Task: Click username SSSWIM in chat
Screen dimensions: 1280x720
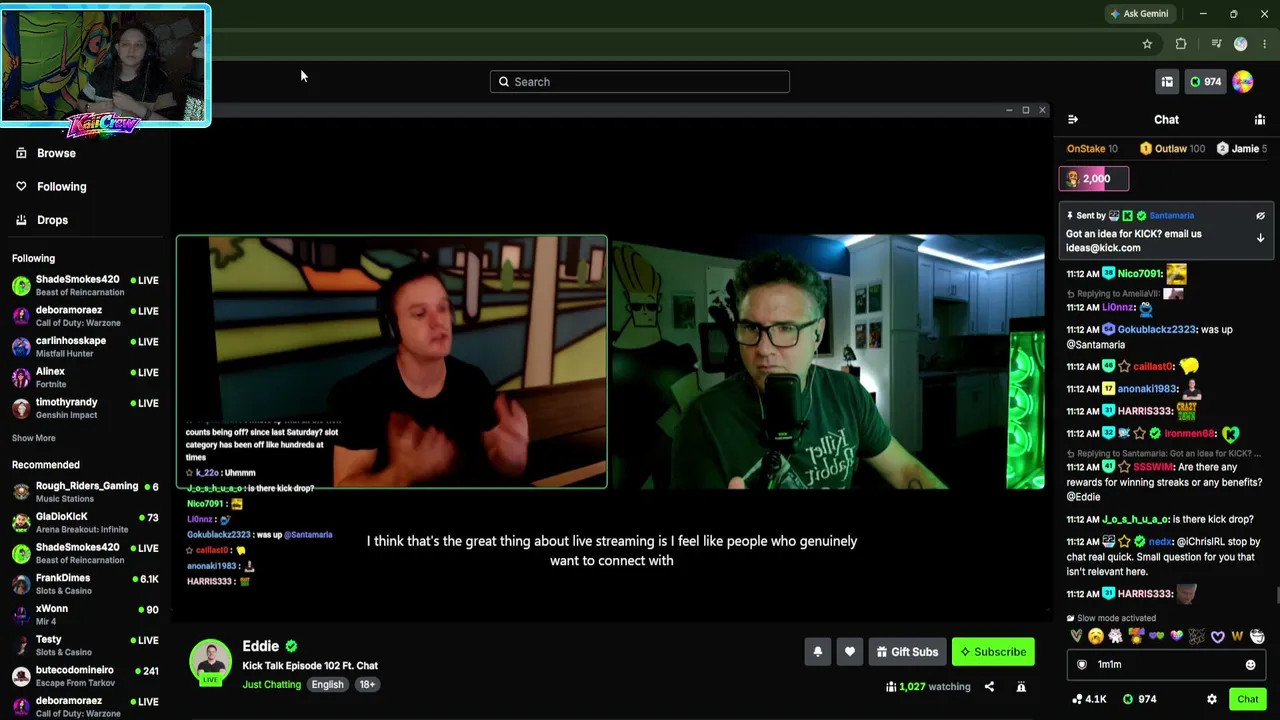Action: point(1153,467)
